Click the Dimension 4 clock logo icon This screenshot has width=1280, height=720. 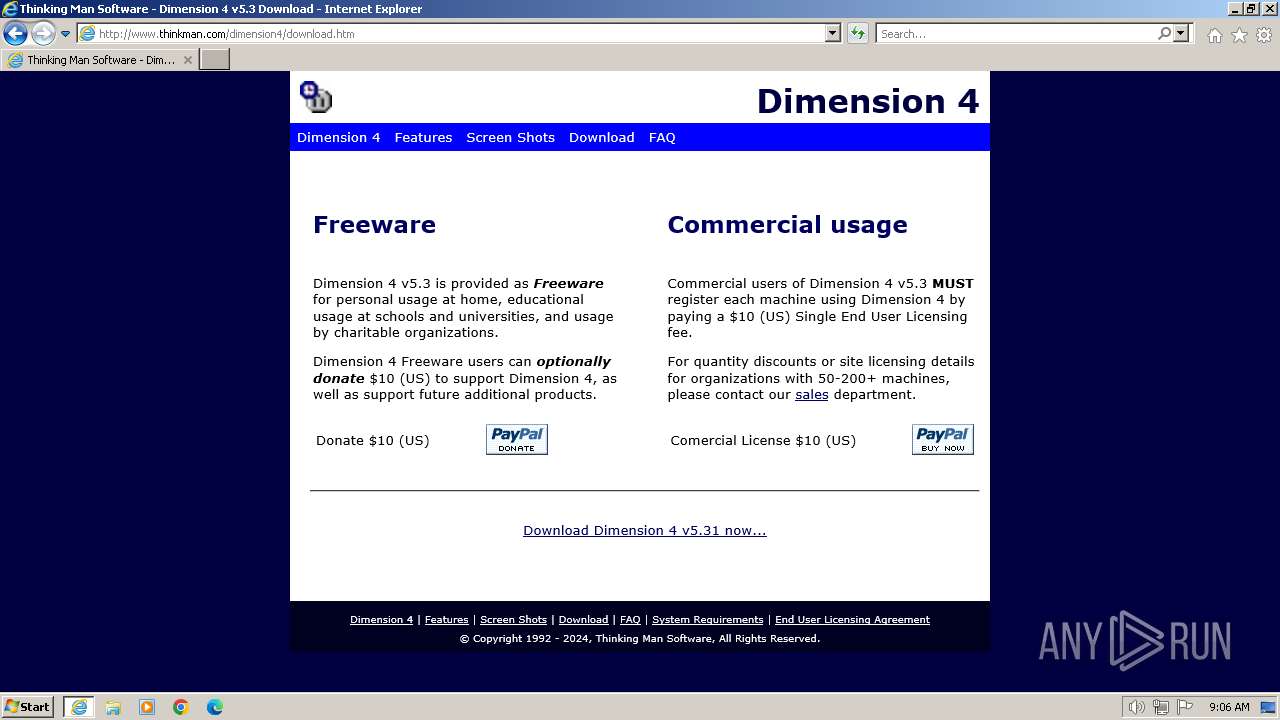(316, 97)
